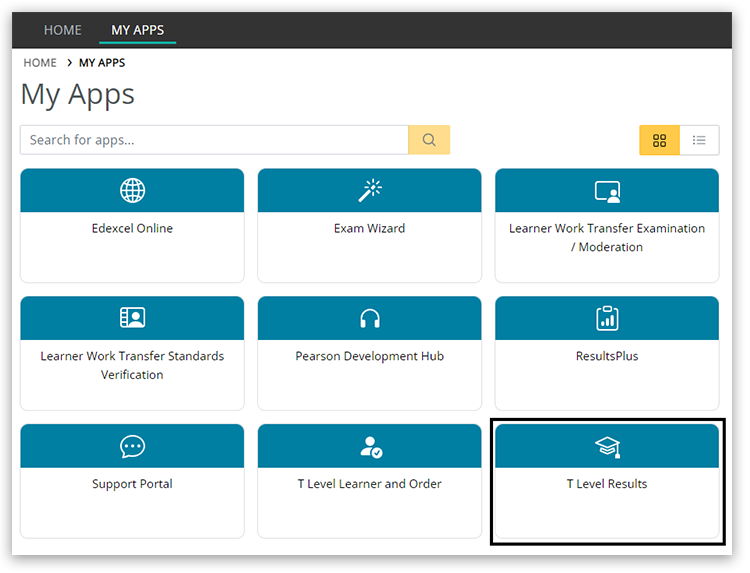Click the Standards Verification ID card icon
Viewport: 750px width, 573px height.
132,318
